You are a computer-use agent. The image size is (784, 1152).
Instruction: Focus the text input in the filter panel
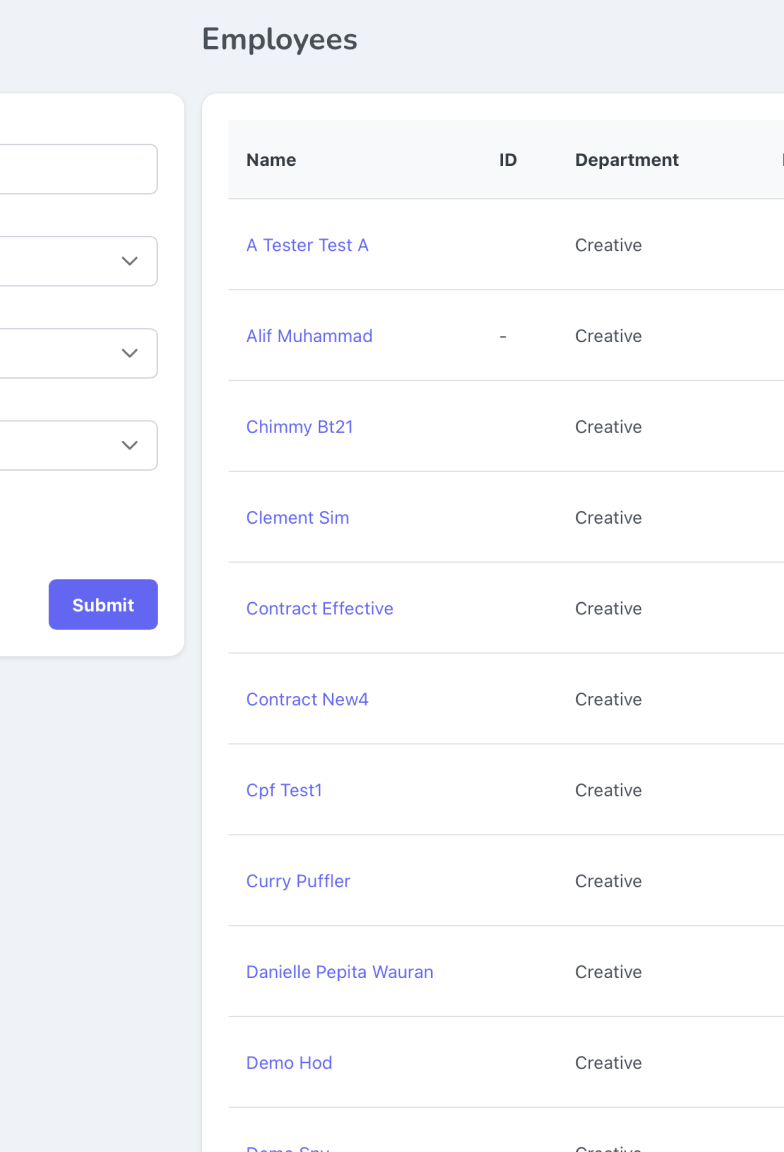(77, 169)
